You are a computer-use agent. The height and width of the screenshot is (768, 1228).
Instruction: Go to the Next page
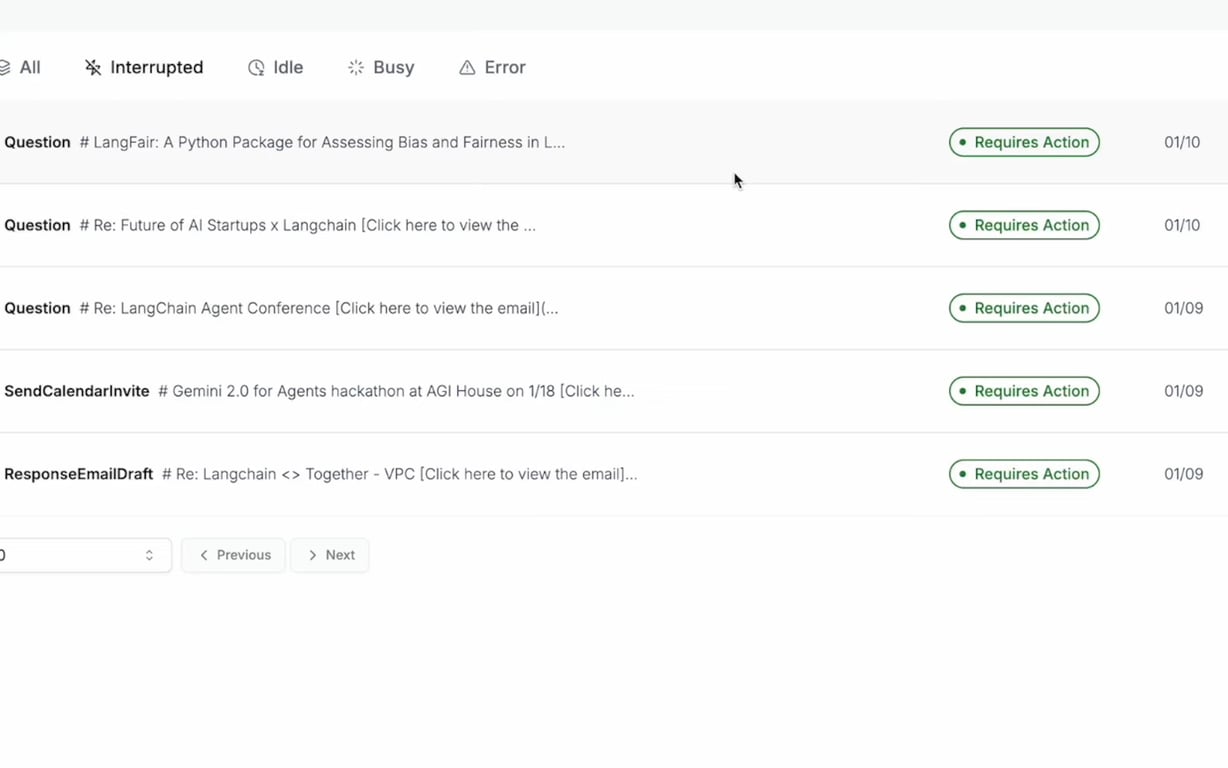330,555
